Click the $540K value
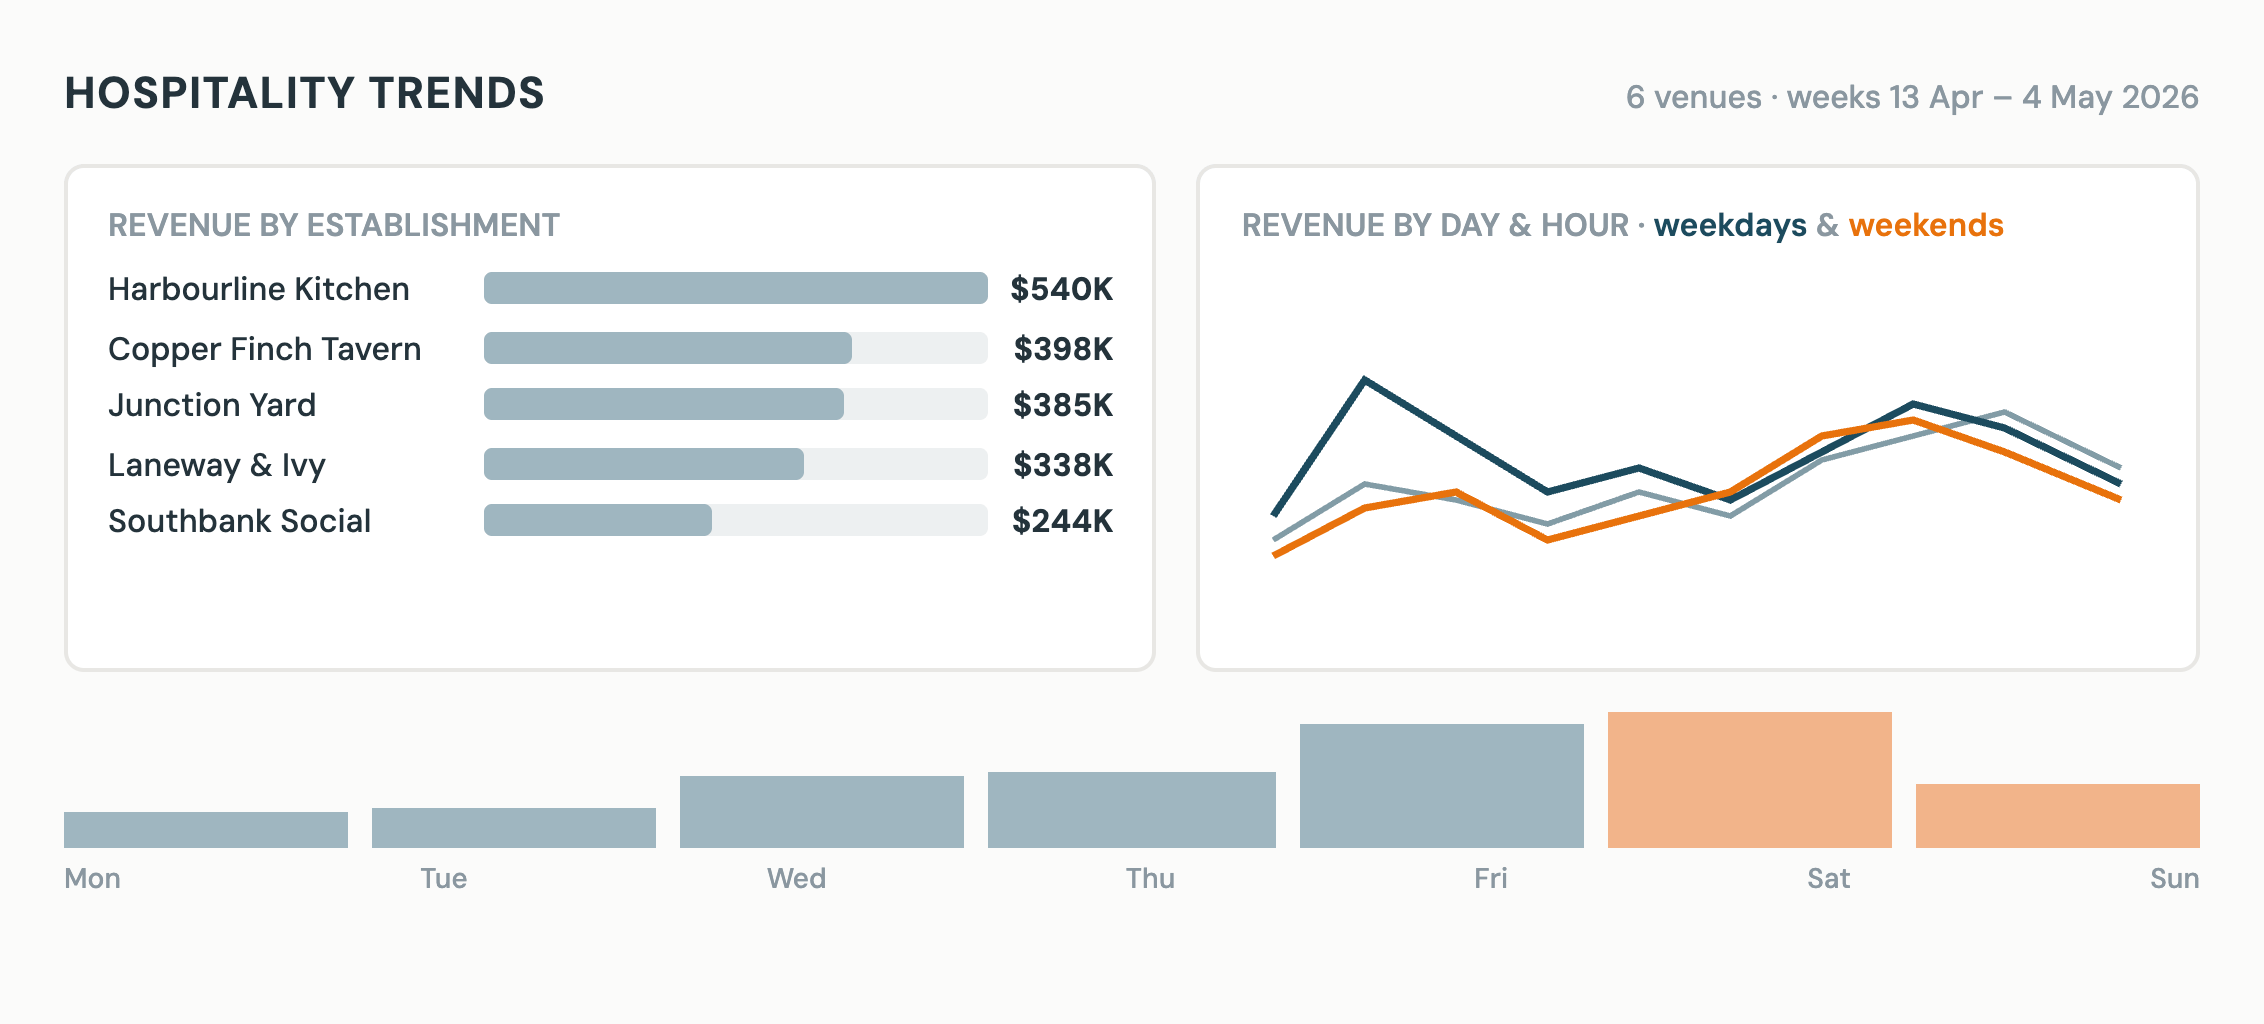The height and width of the screenshot is (1024, 2264). (x=1062, y=289)
